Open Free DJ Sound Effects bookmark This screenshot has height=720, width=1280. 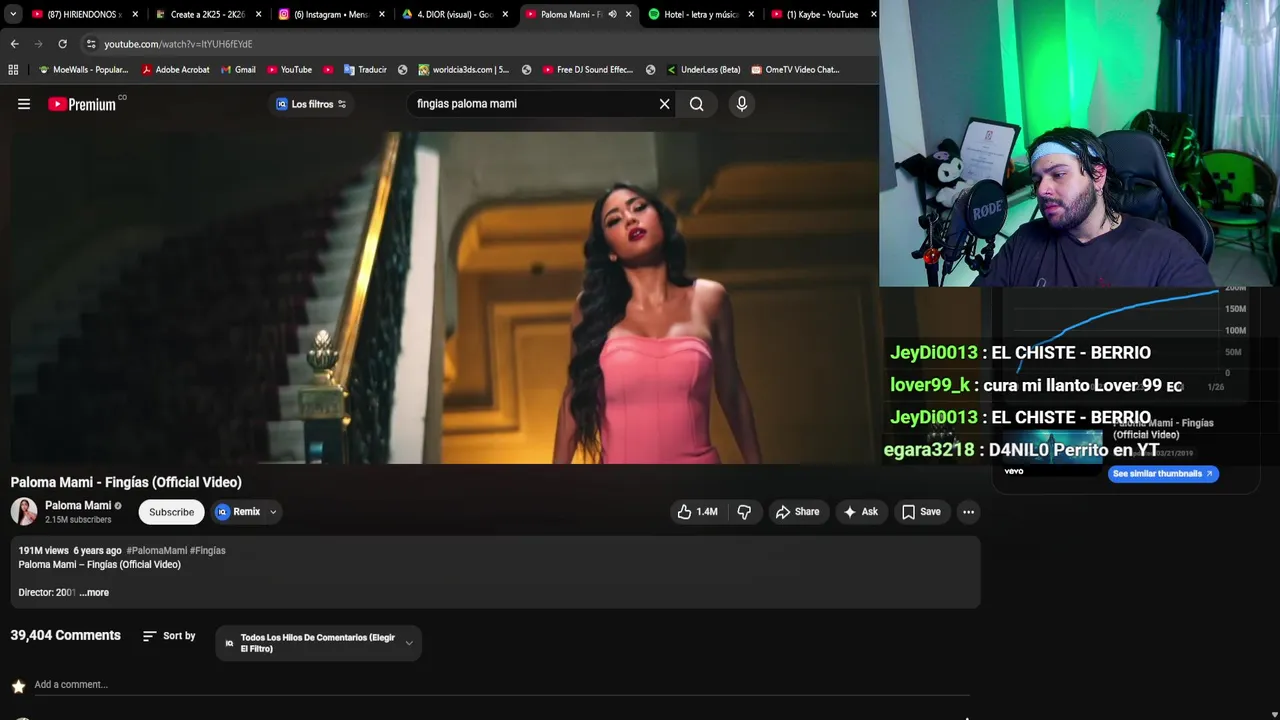pyautogui.click(x=588, y=70)
